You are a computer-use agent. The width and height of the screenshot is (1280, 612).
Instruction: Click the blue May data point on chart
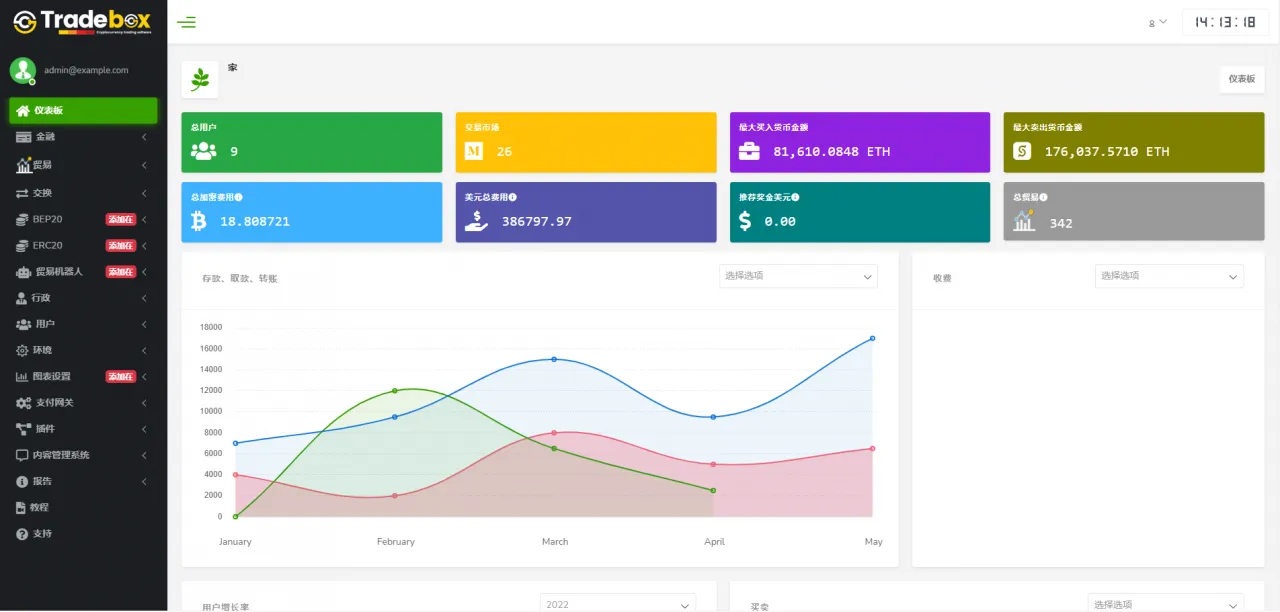point(872,338)
